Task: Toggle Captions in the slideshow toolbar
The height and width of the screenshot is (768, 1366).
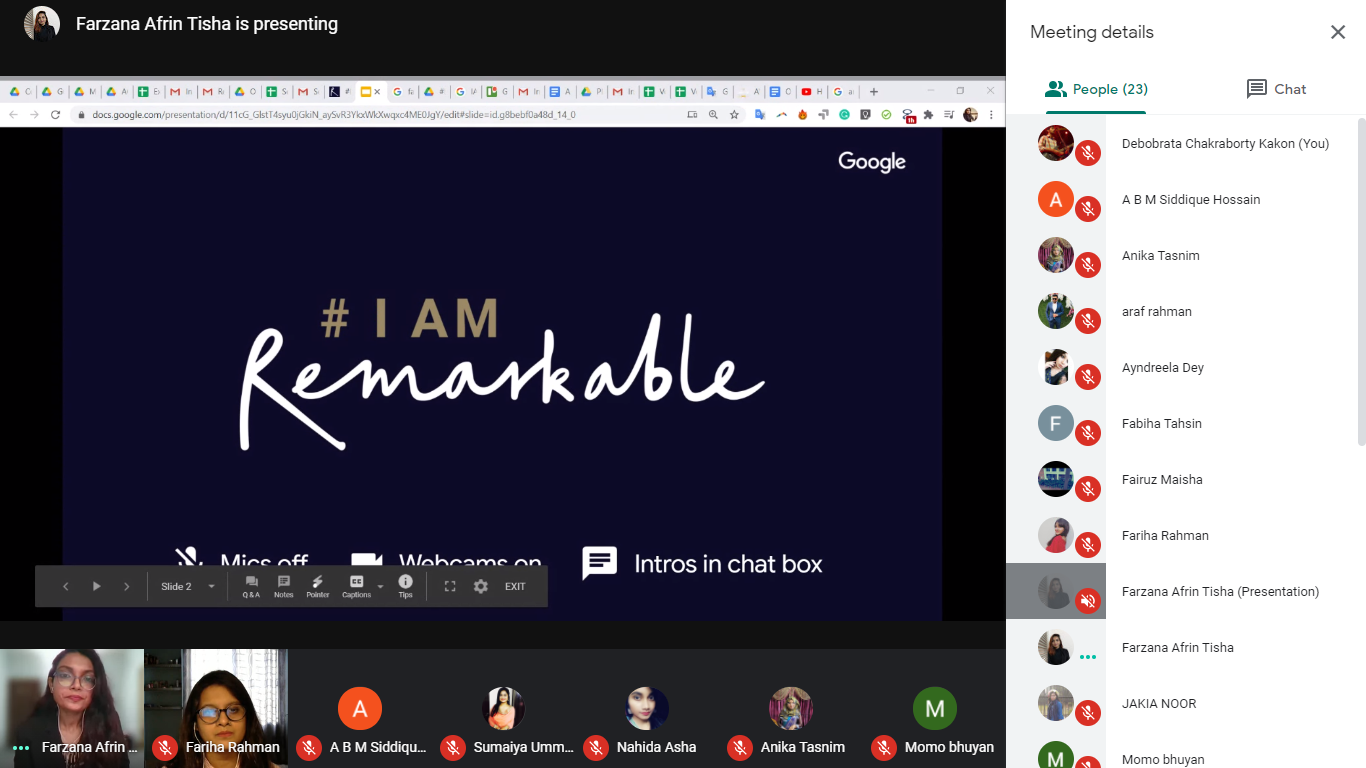Action: click(355, 586)
